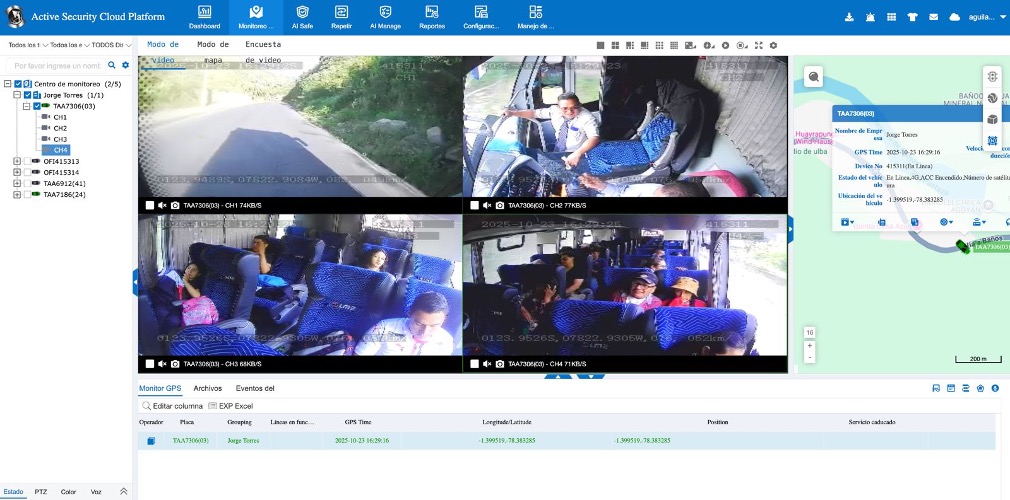Open the TODOS Di filter dropdown
1010x500 pixels.
[x=111, y=45]
